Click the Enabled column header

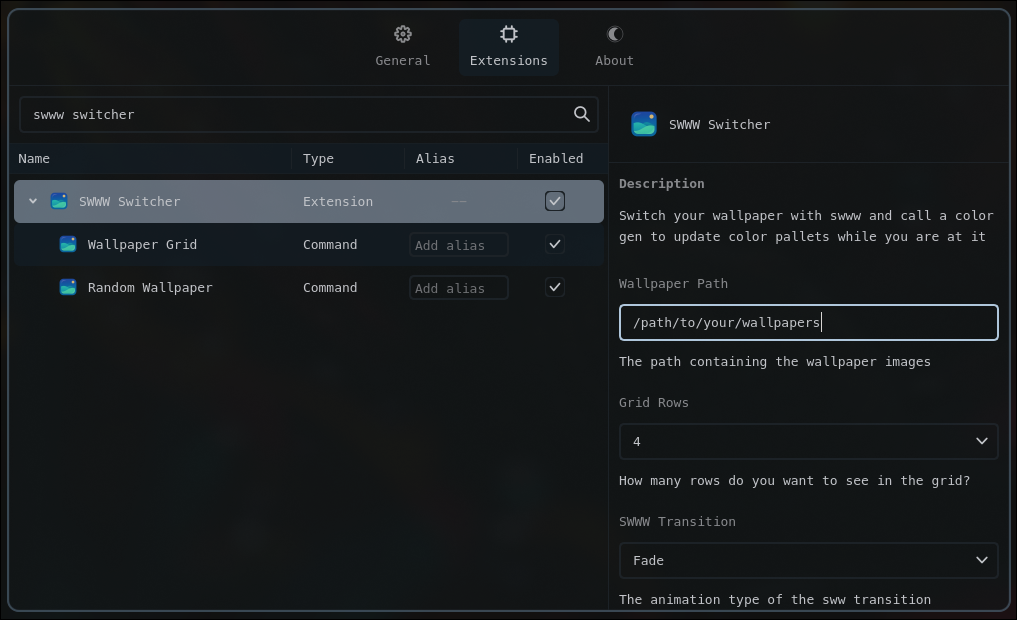(556, 158)
